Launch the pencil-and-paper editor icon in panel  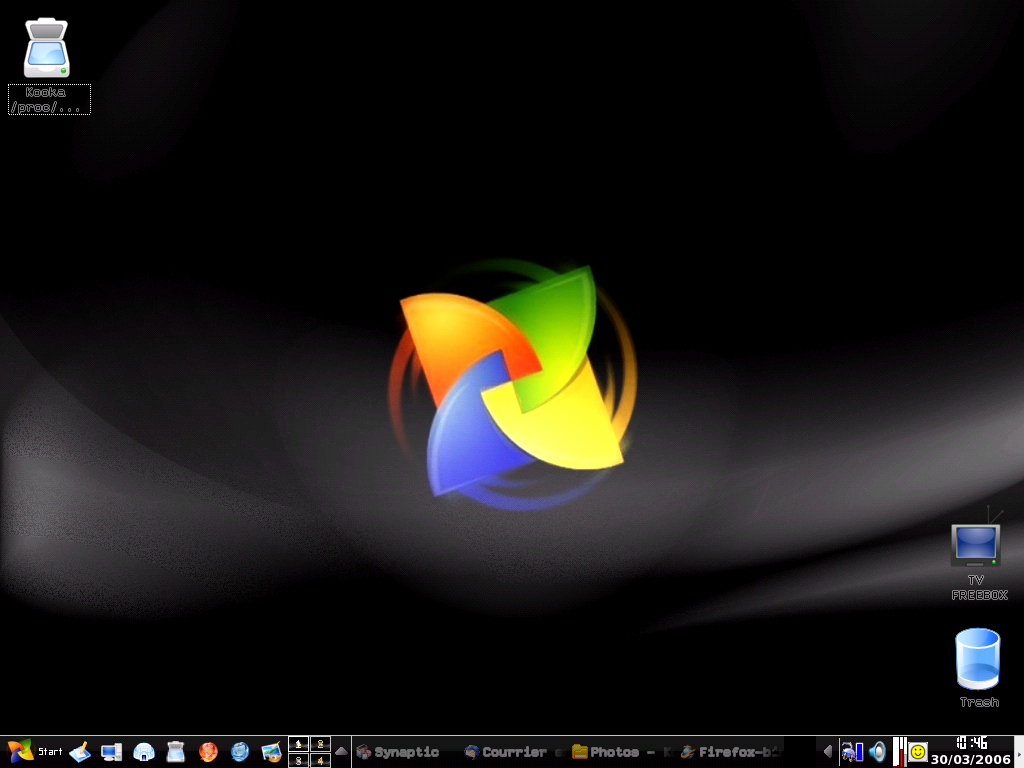[80, 752]
